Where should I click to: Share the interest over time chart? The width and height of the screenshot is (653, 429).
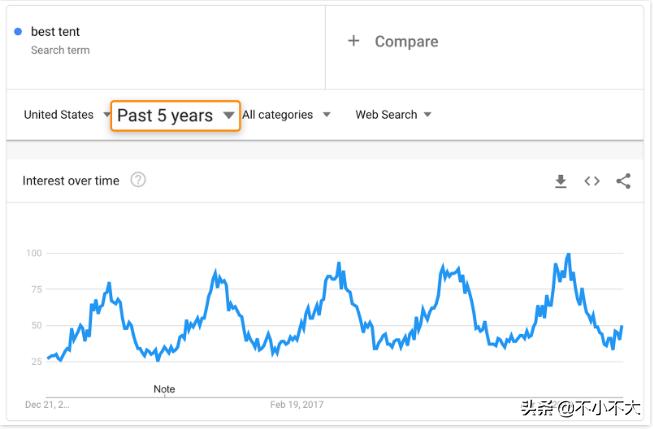[623, 181]
